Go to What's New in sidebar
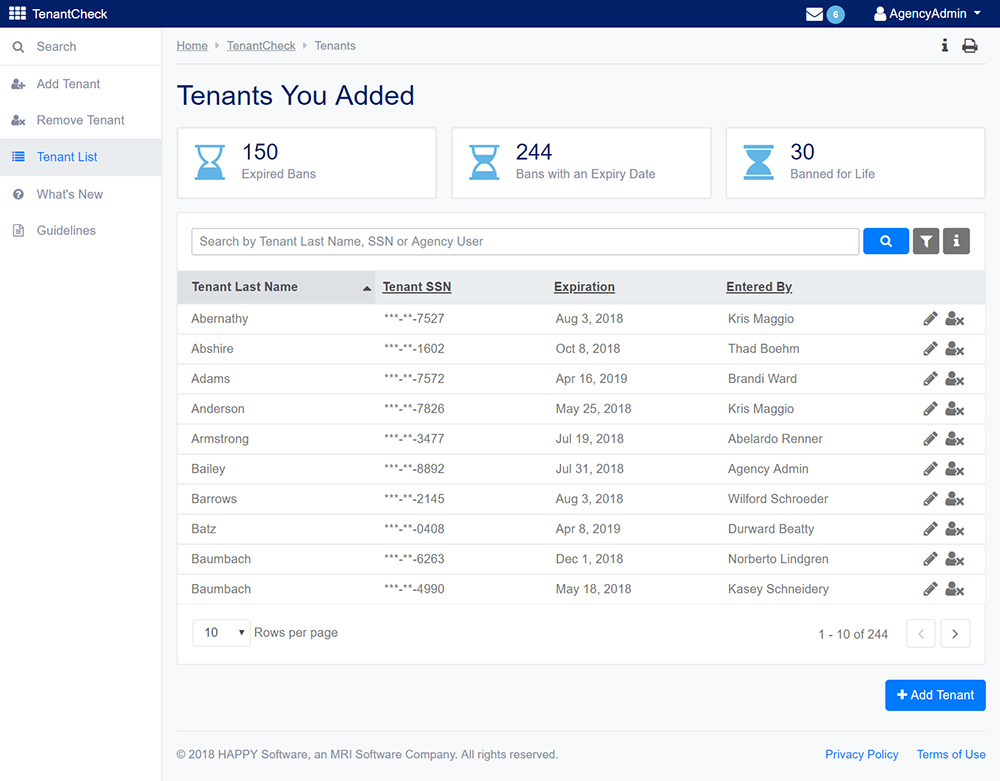 tap(69, 194)
